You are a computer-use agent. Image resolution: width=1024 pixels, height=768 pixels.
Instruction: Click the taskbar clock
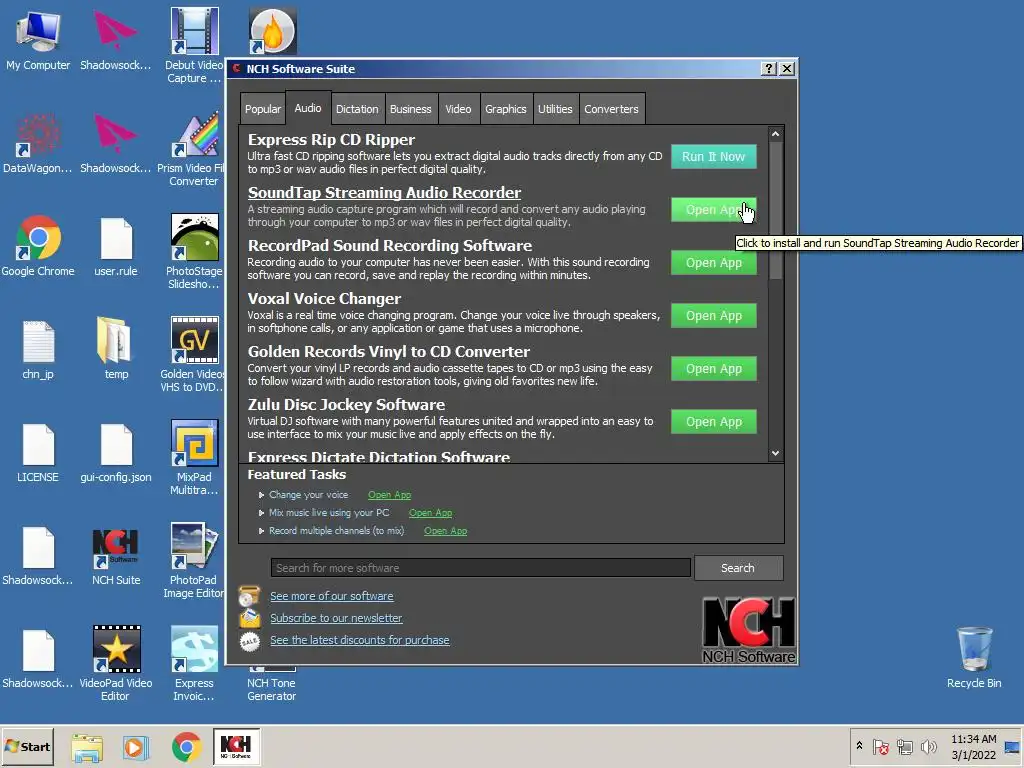click(974, 746)
